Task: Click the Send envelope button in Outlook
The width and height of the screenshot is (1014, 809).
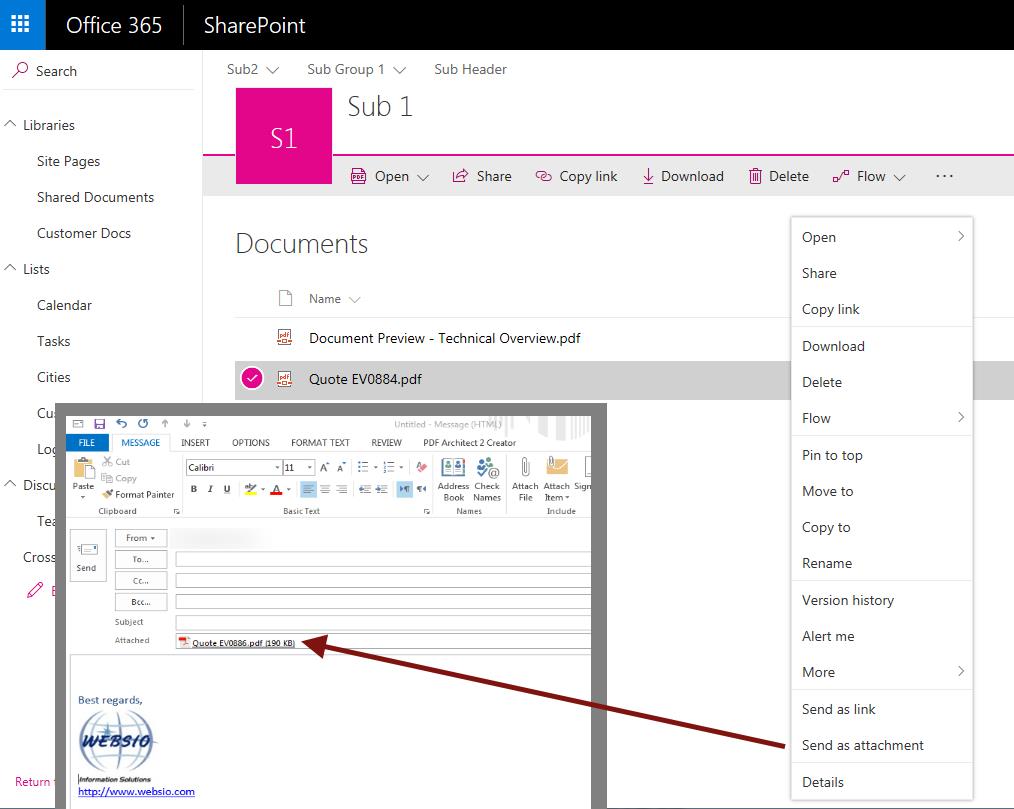Action: pyautogui.click(x=87, y=556)
